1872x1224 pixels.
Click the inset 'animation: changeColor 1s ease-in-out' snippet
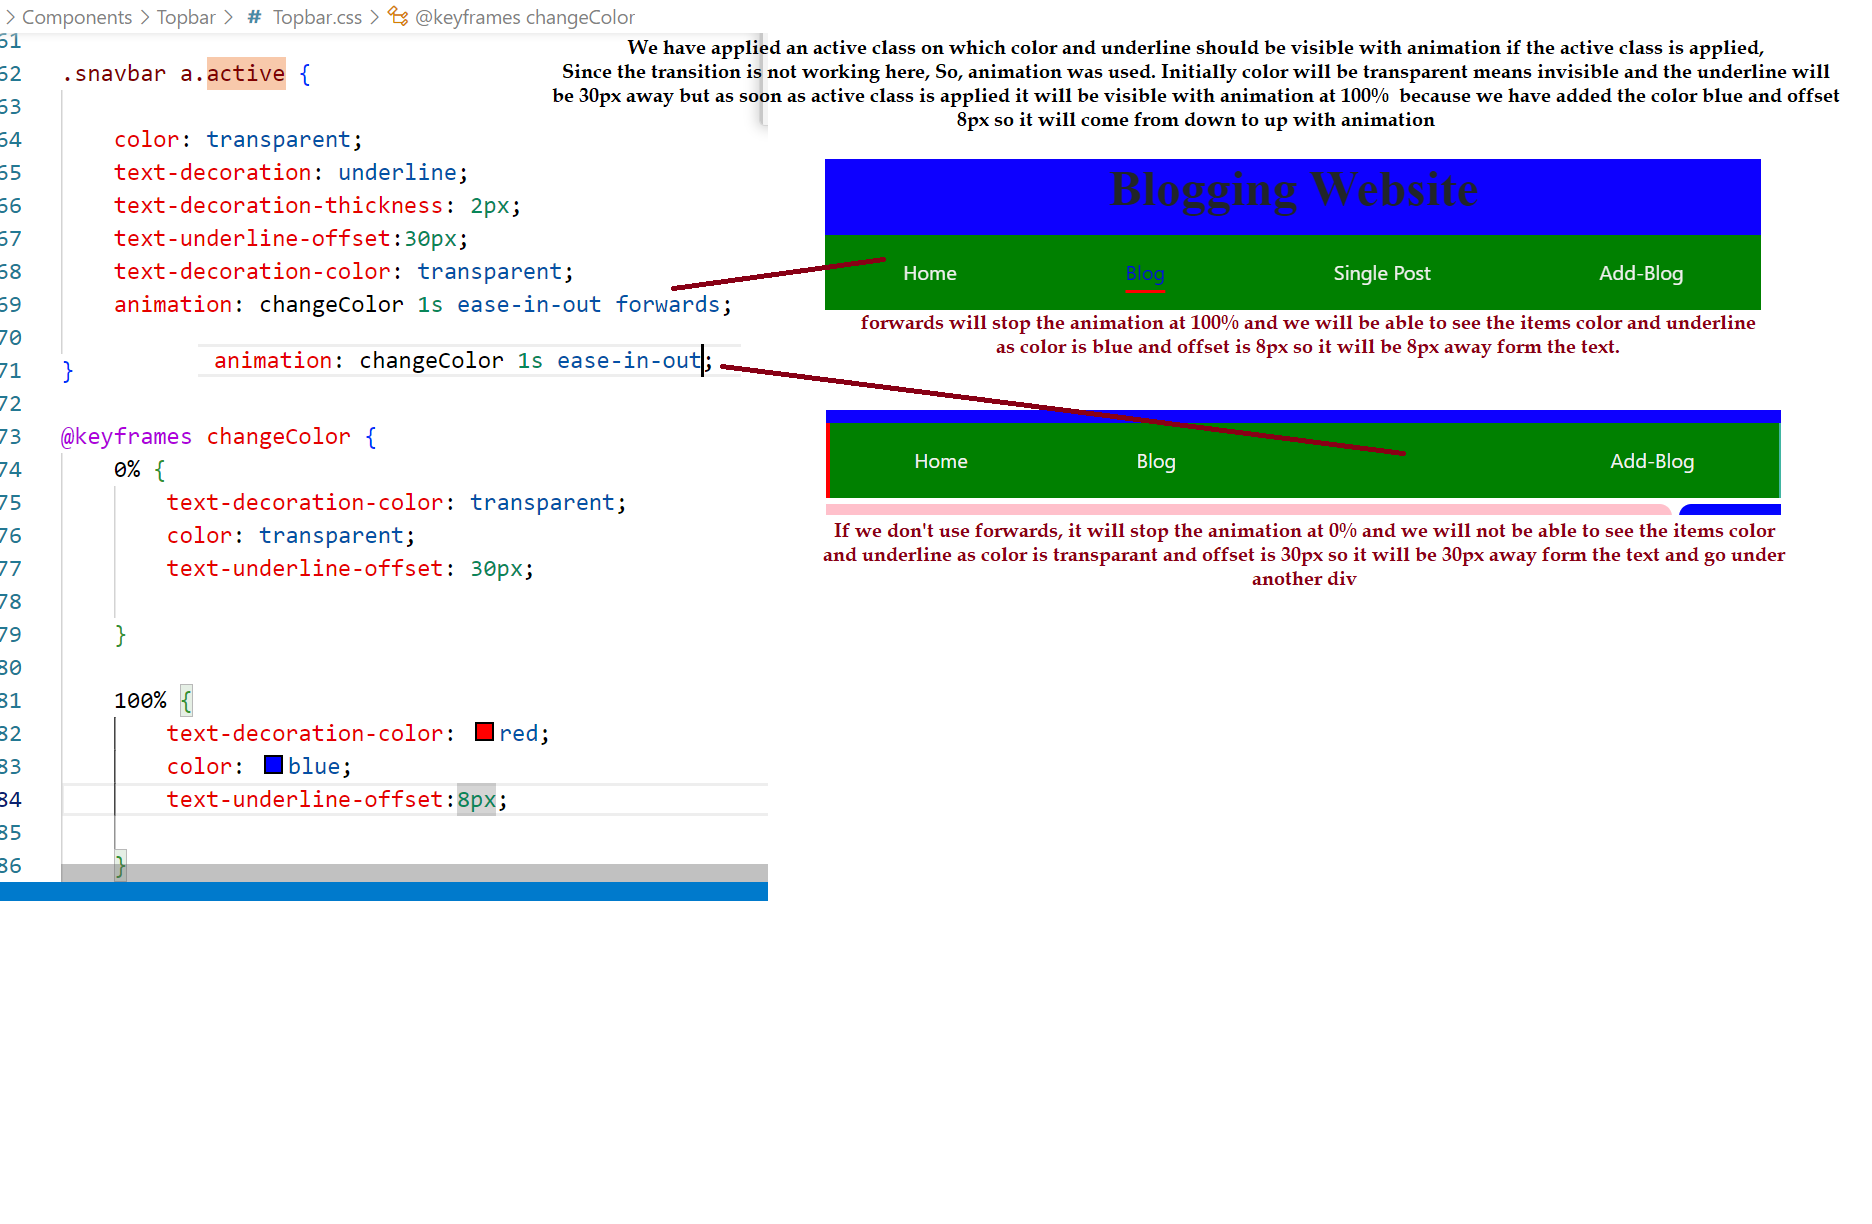coord(463,360)
